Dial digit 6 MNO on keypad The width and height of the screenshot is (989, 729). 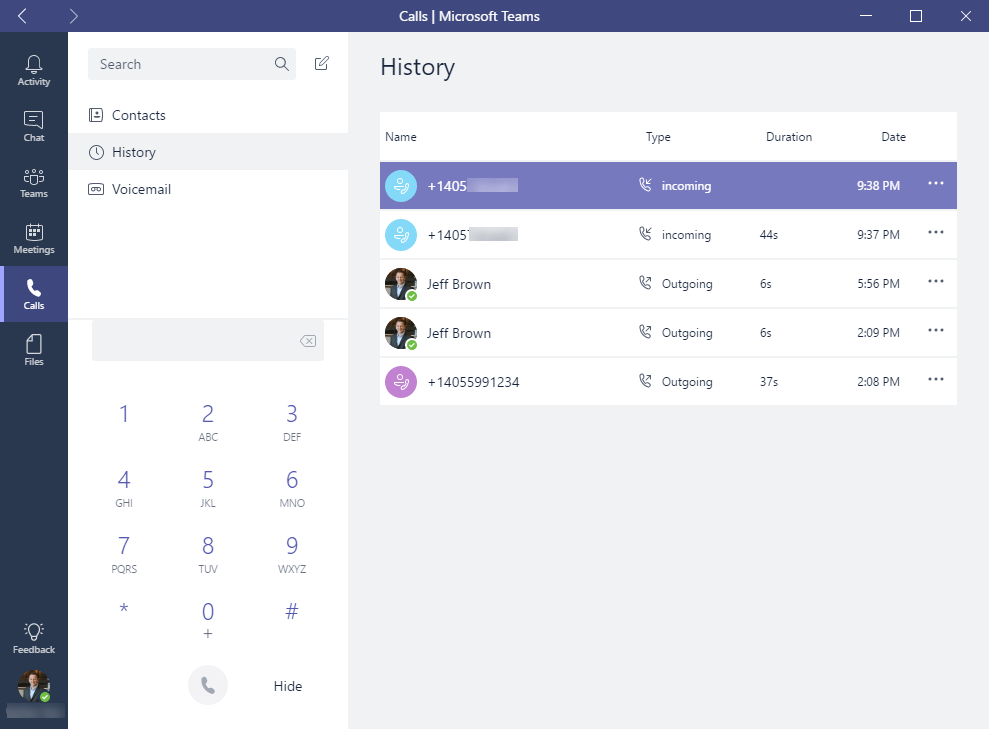[x=291, y=488]
